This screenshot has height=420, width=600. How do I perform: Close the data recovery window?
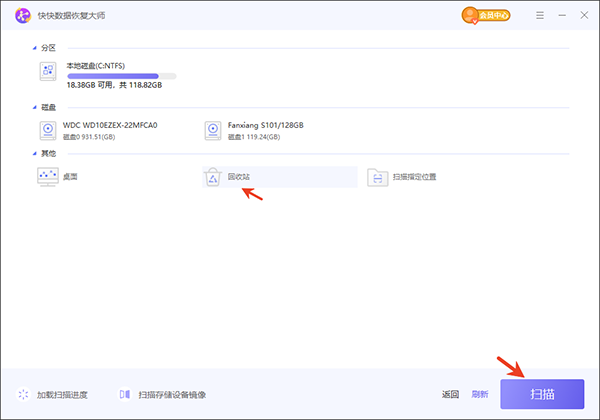(584, 15)
